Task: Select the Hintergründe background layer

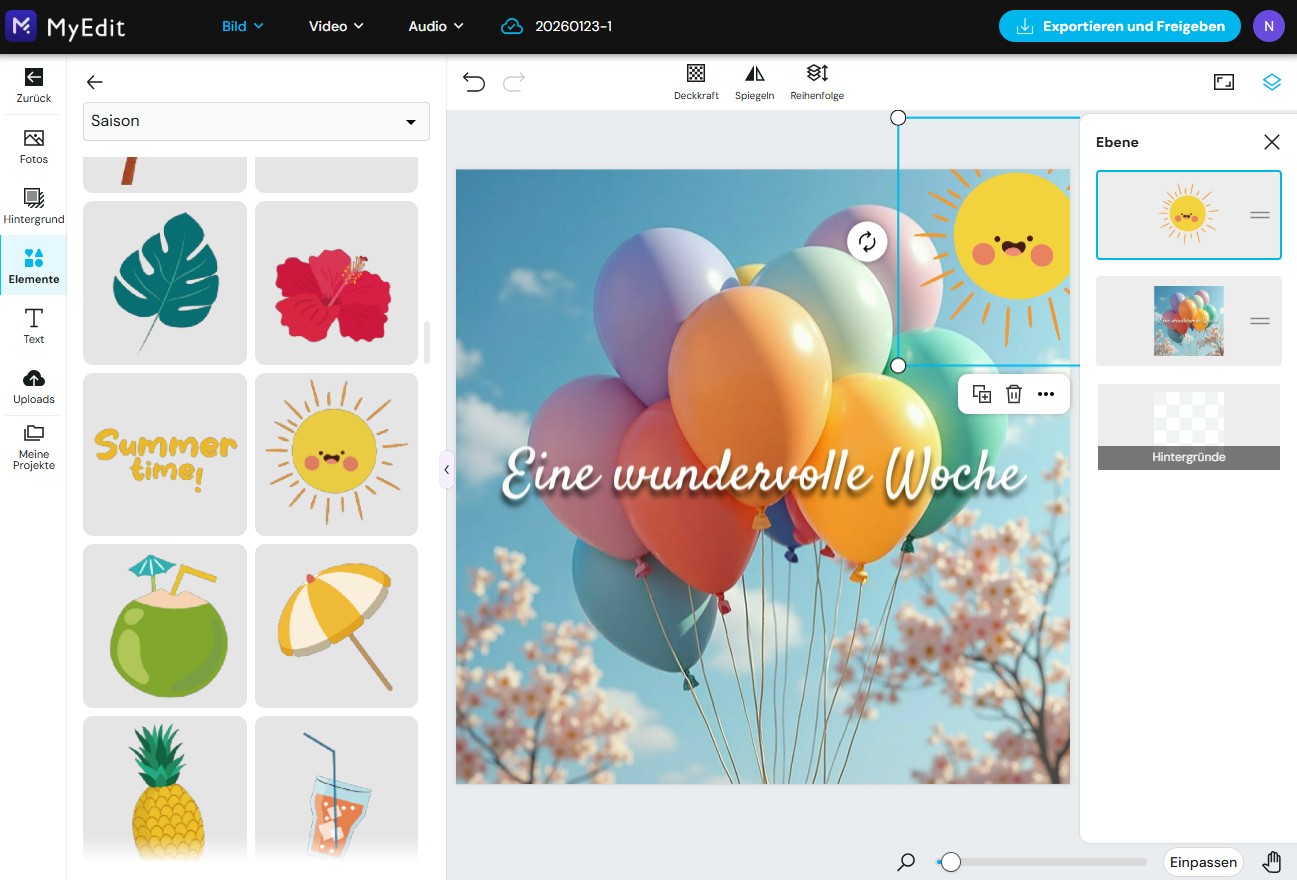Action: pyautogui.click(x=1189, y=427)
